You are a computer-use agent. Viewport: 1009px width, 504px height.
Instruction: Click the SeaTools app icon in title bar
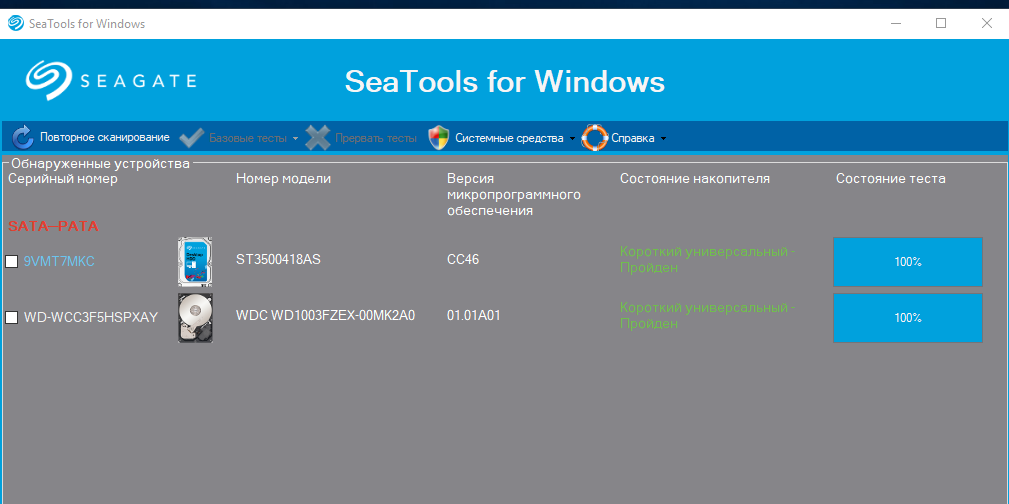click(16, 23)
